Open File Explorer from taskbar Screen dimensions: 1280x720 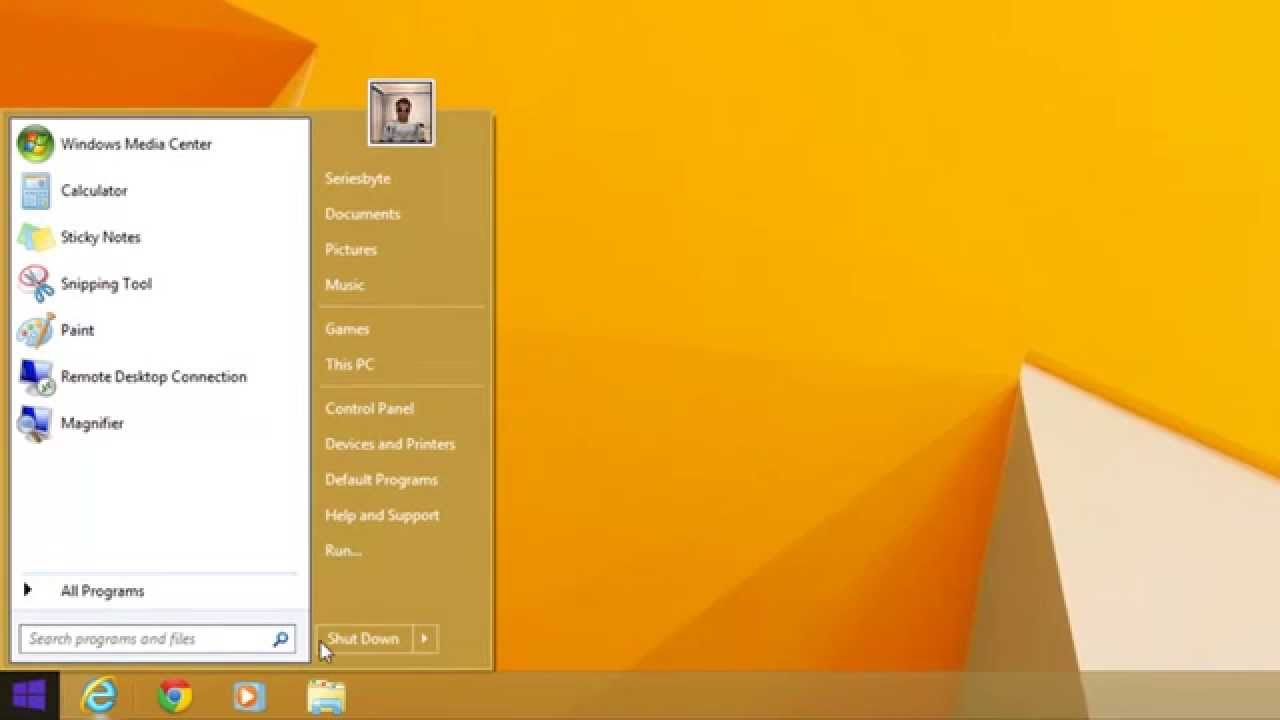pyautogui.click(x=326, y=697)
